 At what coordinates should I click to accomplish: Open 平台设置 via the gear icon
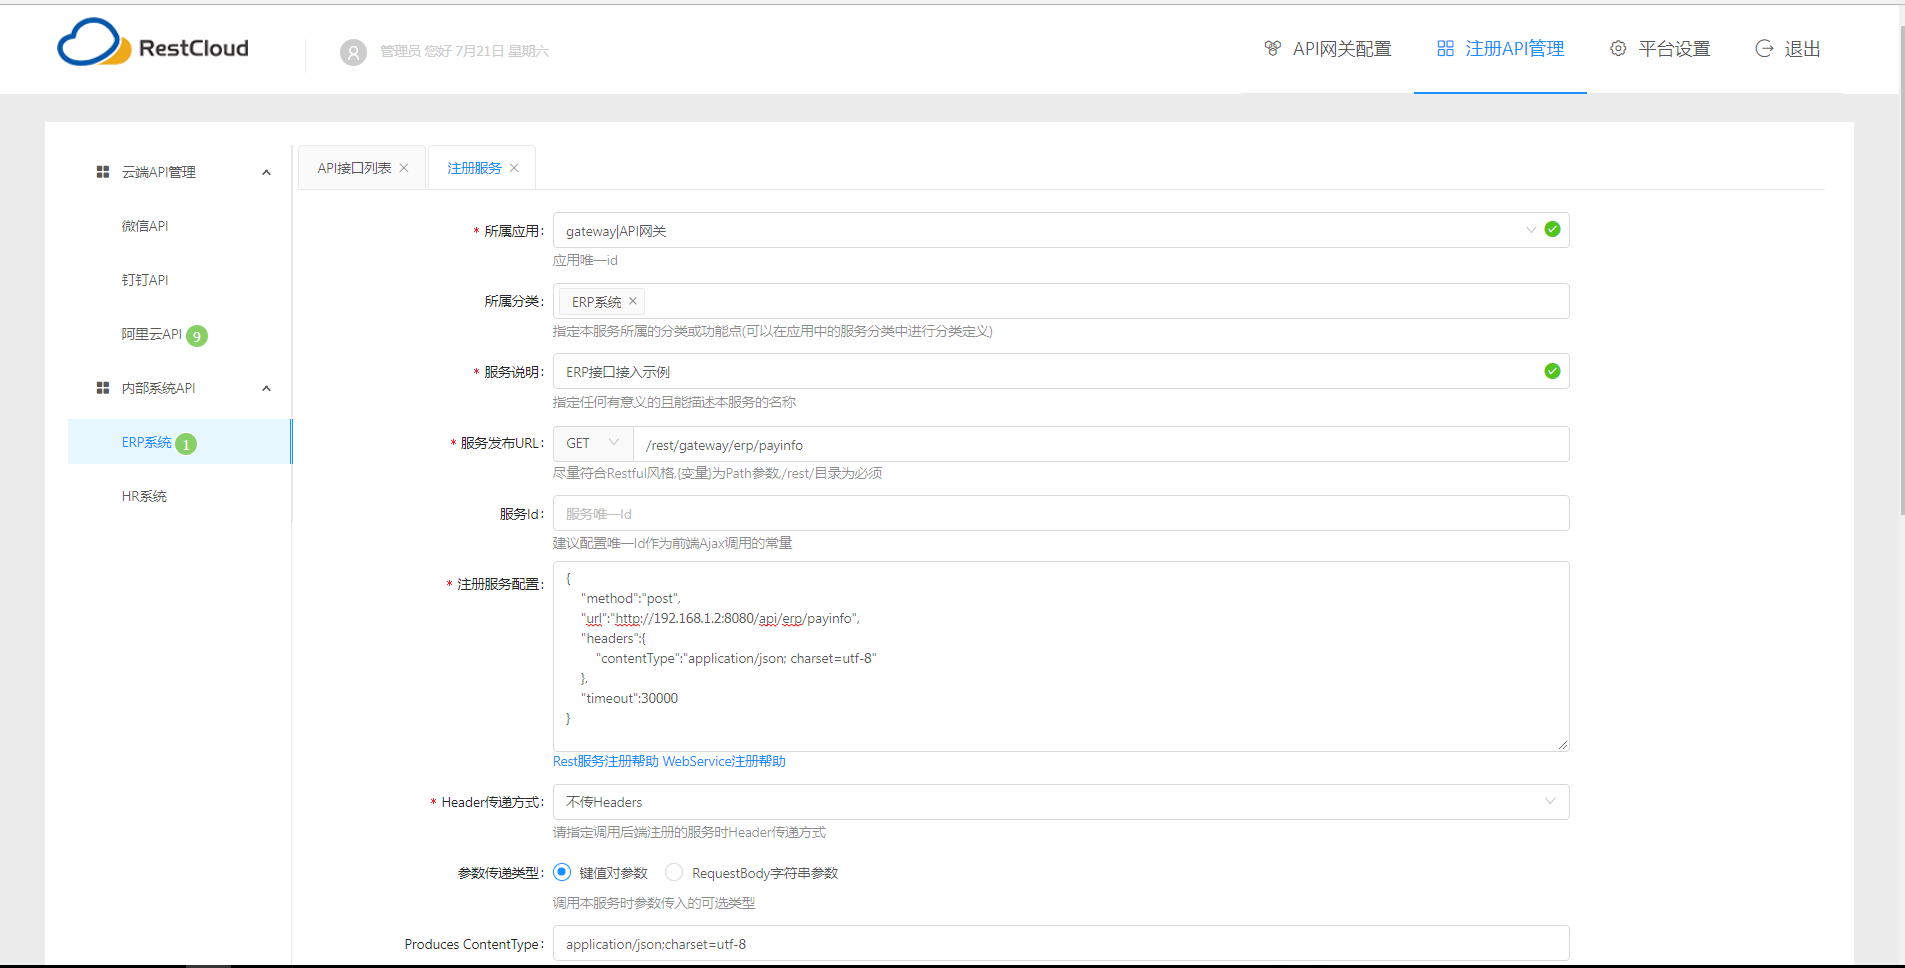pos(1618,47)
